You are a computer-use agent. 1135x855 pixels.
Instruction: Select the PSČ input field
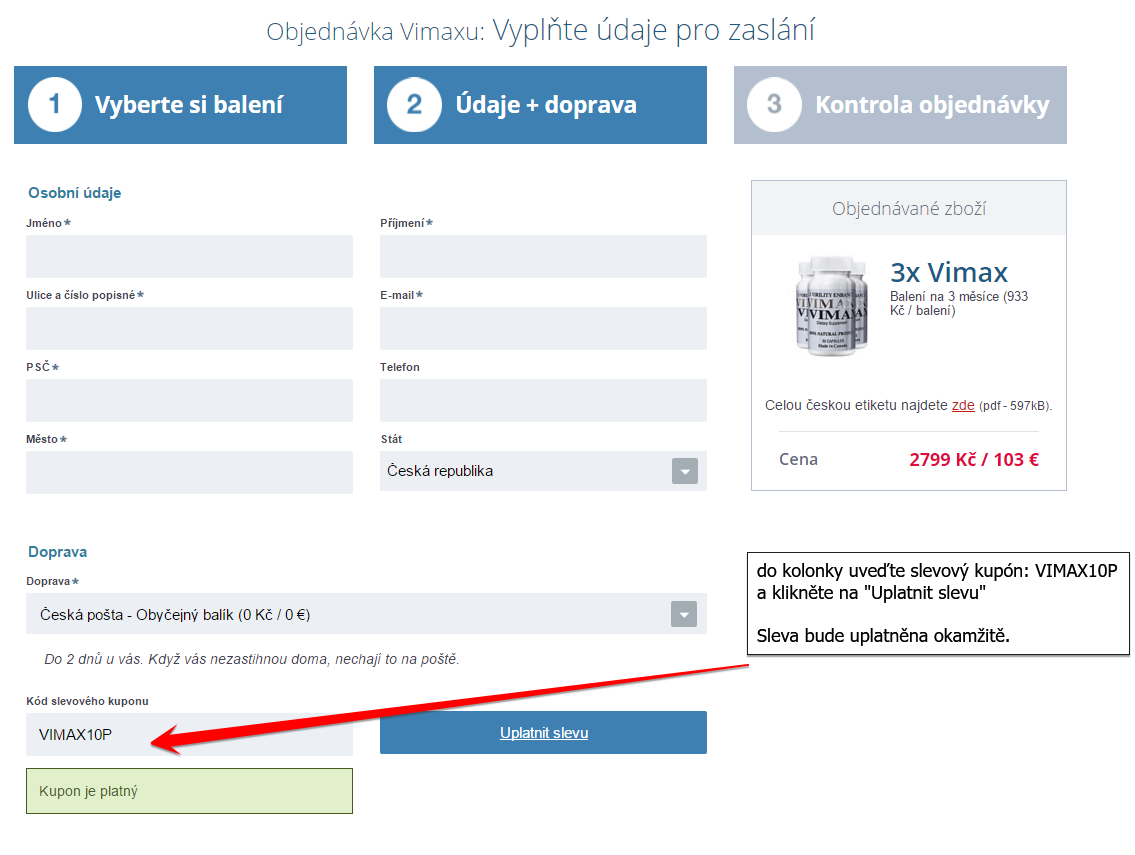click(x=189, y=400)
